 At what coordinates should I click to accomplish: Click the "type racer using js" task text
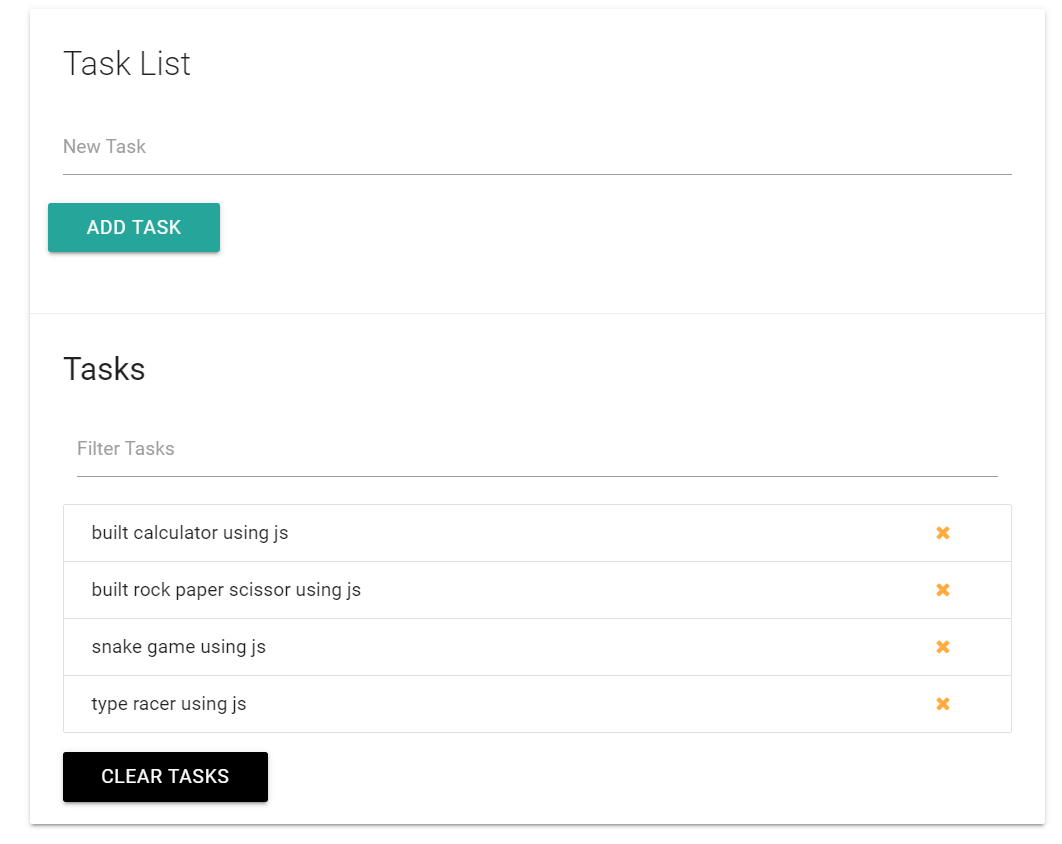pos(166,703)
